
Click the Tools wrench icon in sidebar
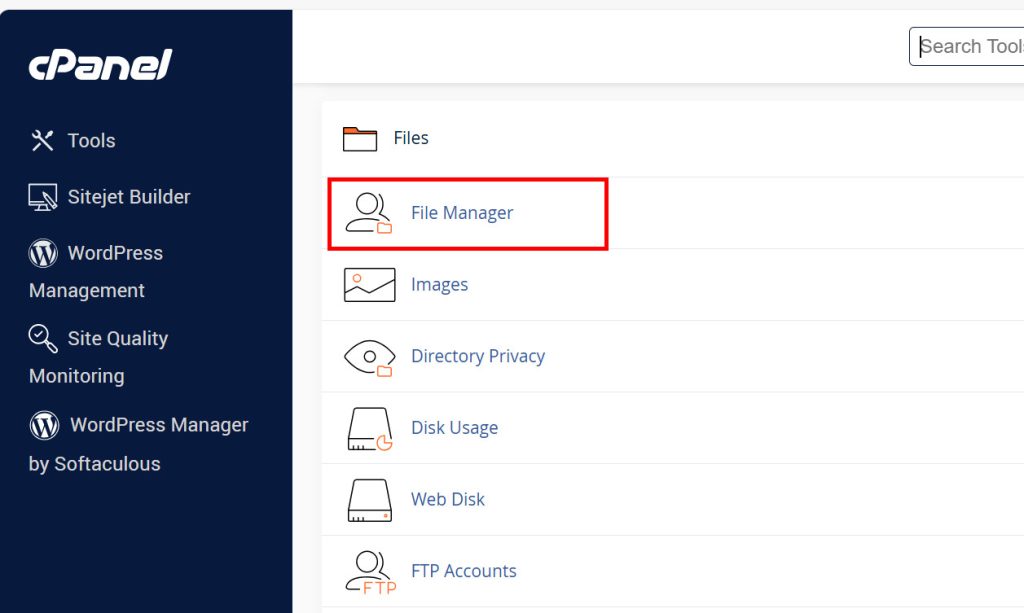pos(42,140)
